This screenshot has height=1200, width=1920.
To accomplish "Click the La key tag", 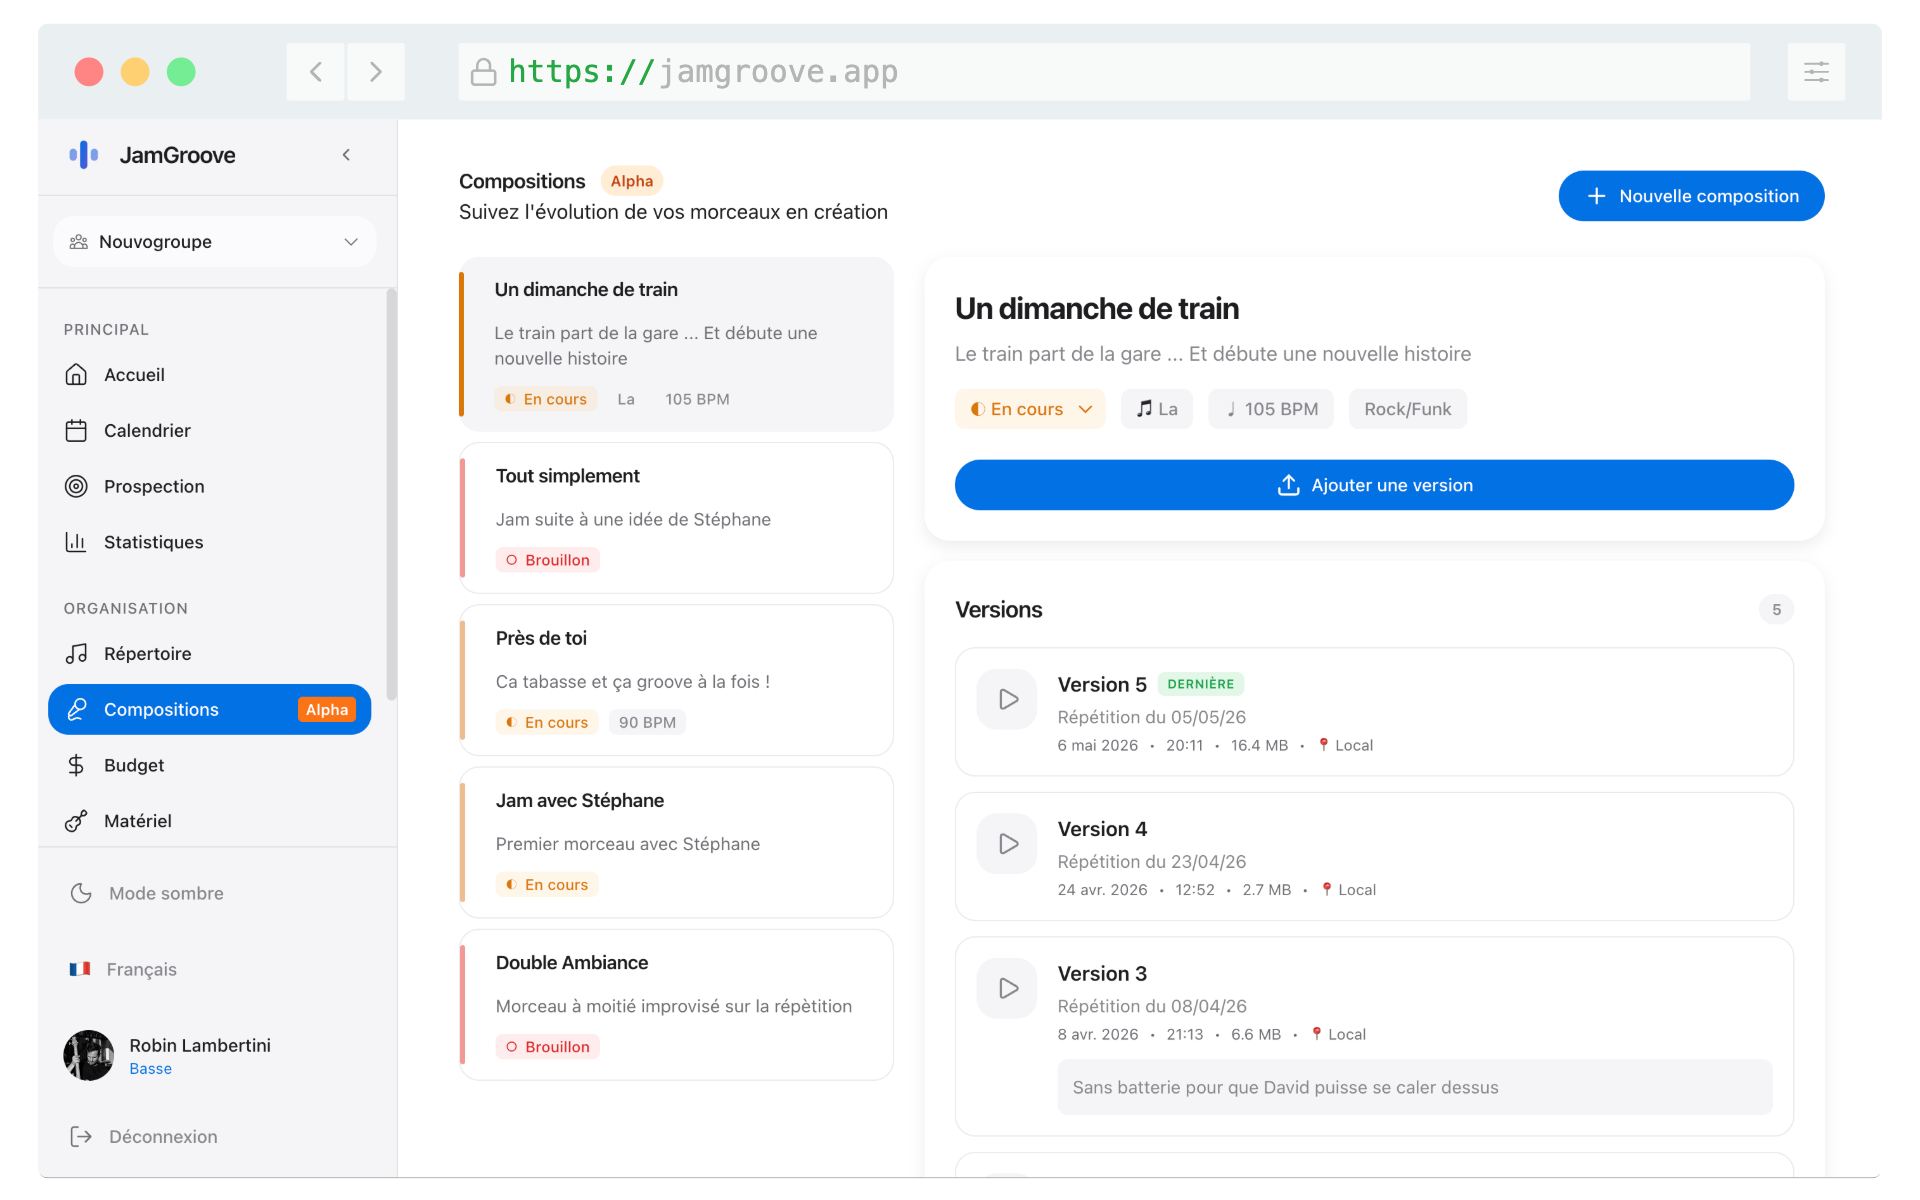I will tap(1157, 409).
